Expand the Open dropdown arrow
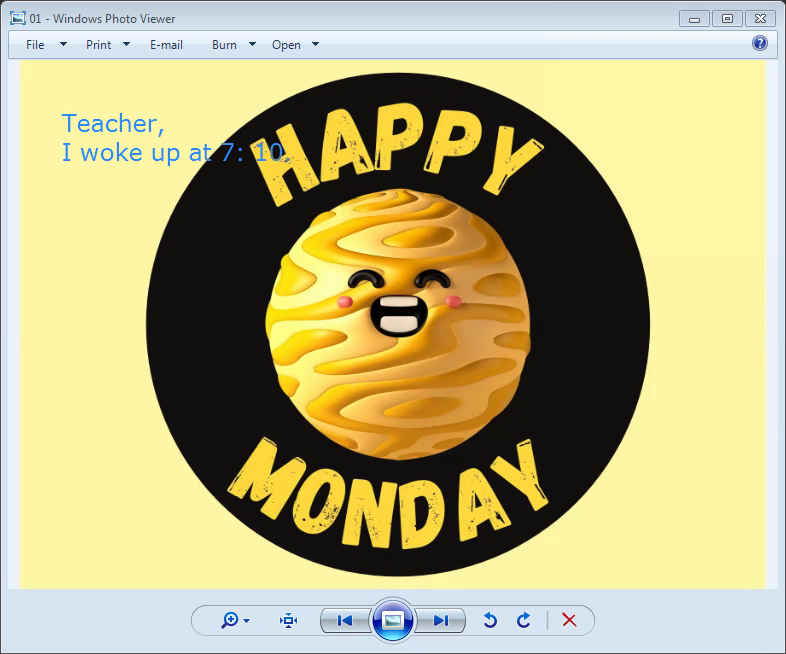786x654 pixels. [x=315, y=44]
